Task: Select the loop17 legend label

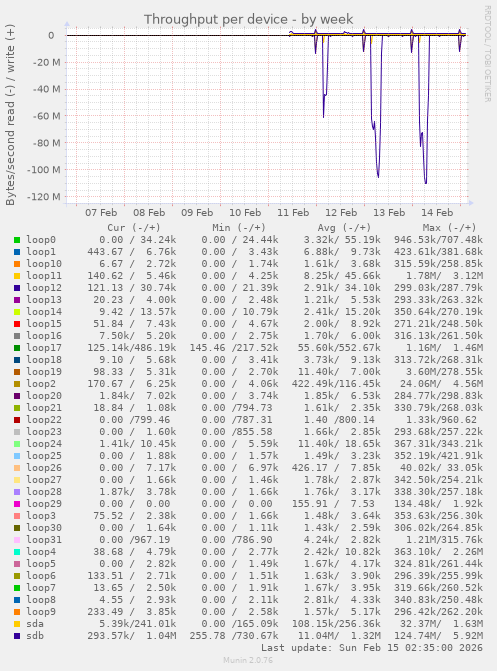Action: 44,348
